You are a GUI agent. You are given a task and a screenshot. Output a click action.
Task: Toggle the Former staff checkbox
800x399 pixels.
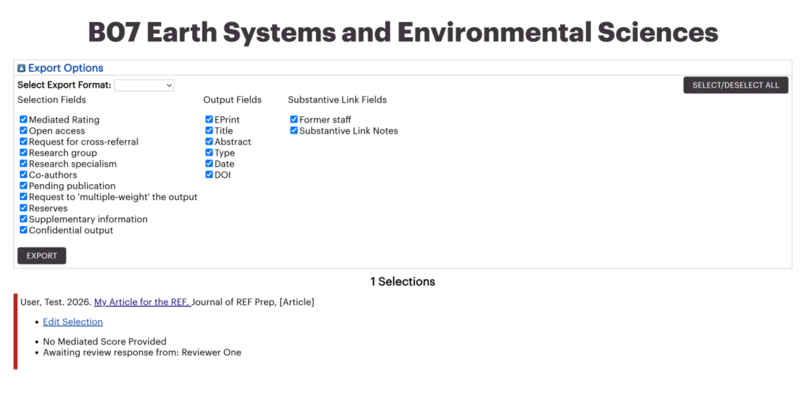[x=294, y=119]
